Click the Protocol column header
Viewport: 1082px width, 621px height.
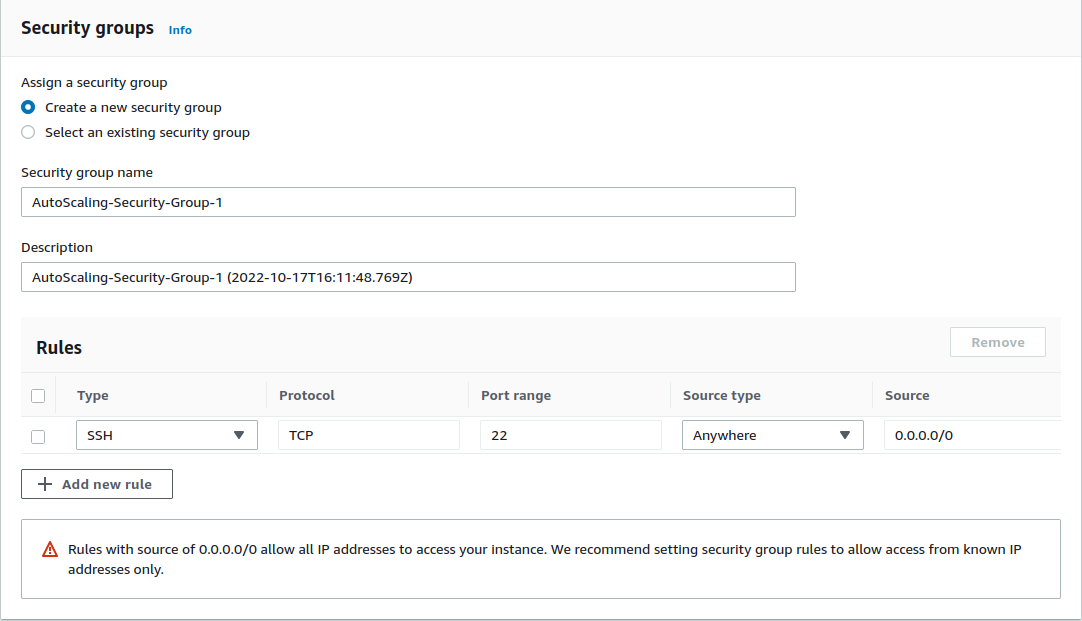click(x=307, y=395)
